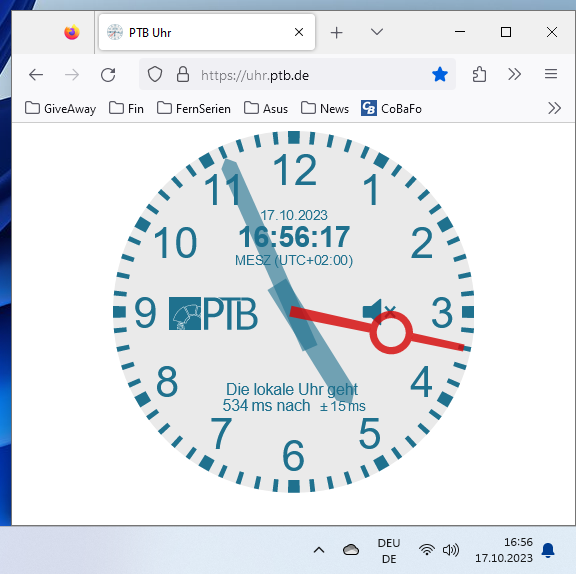576x574 pixels.
Task: Open the Extensions puzzle menu
Action: click(479, 74)
